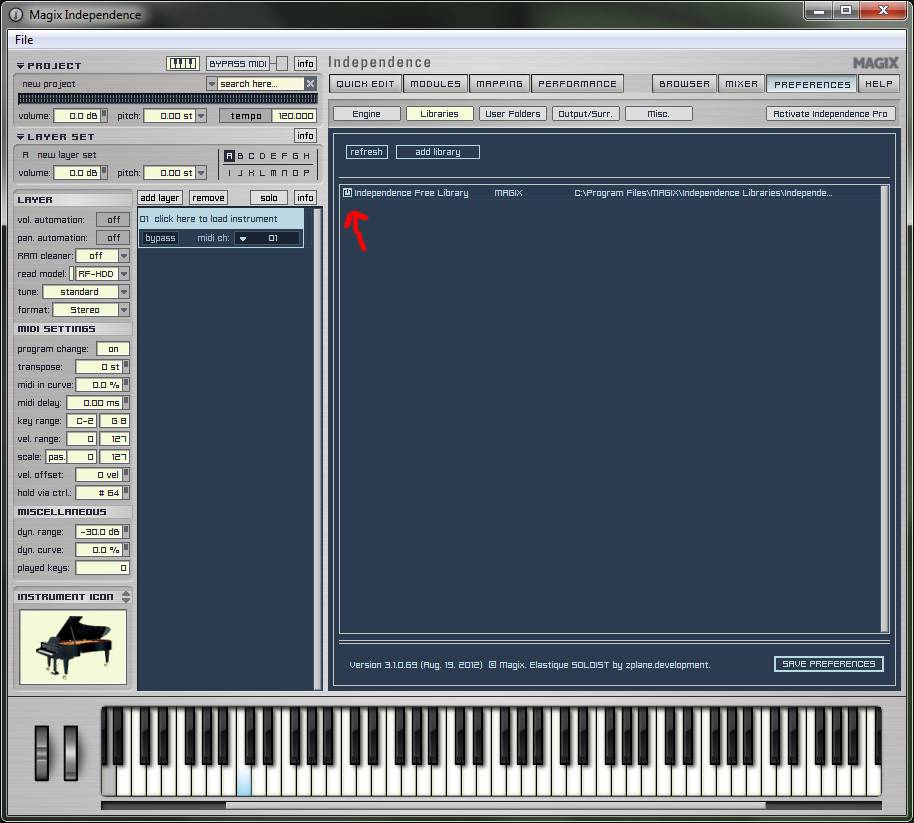Switch to the Mixer tab
The width and height of the screenshot is (914, 823).
pos(741,84)
